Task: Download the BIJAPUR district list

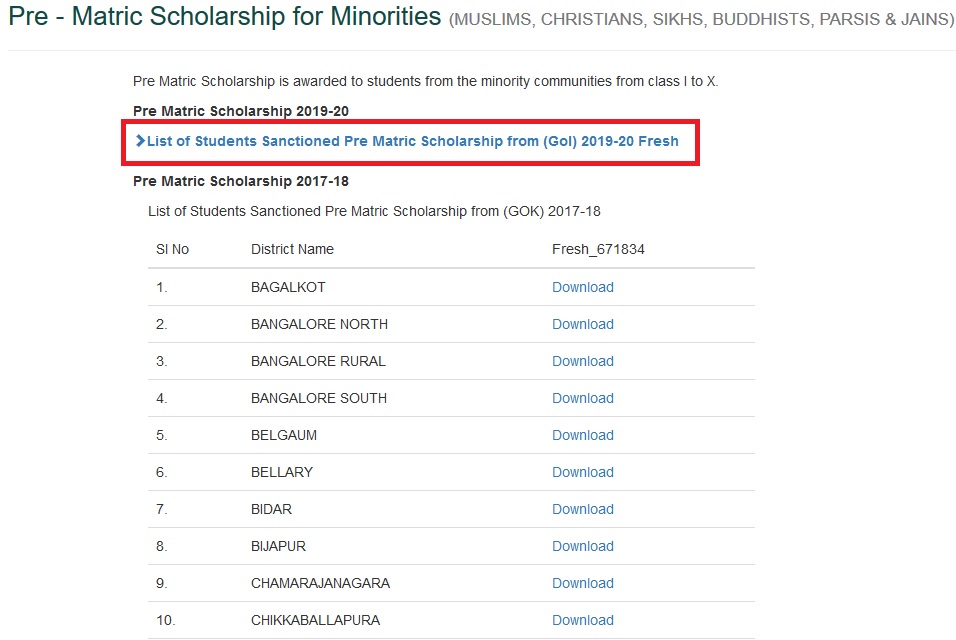Action: (583, 546)
